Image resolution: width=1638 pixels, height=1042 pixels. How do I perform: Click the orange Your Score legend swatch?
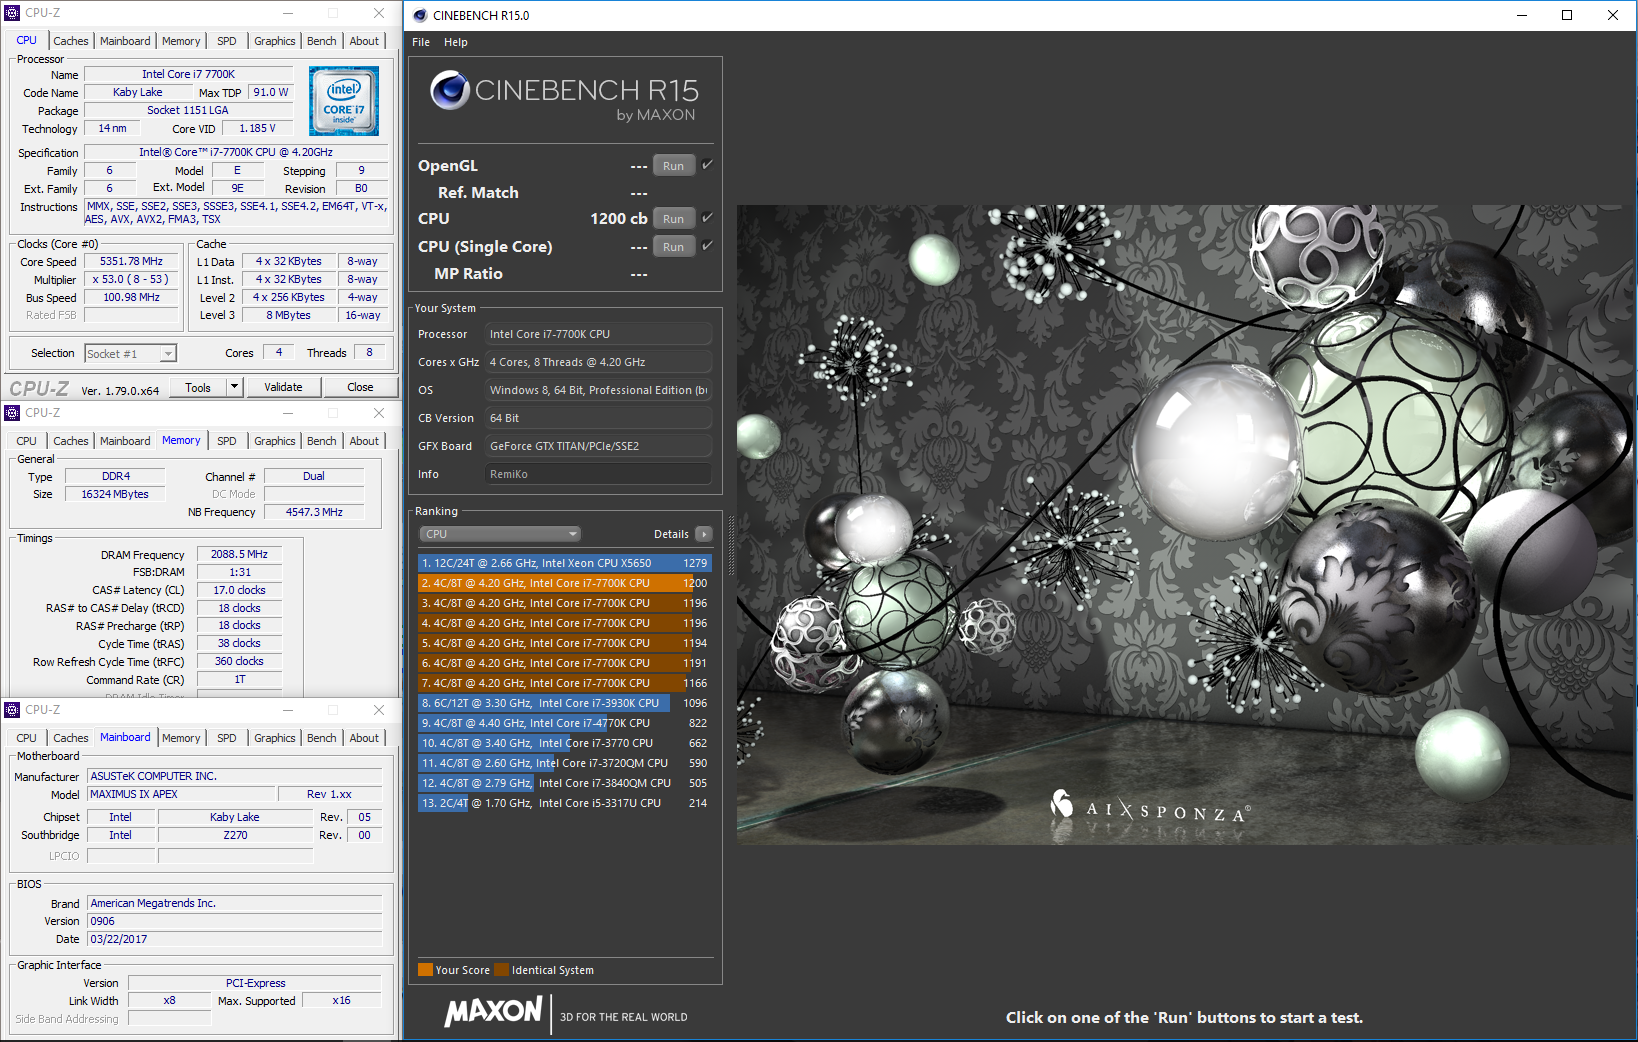(x=425, y=969)
